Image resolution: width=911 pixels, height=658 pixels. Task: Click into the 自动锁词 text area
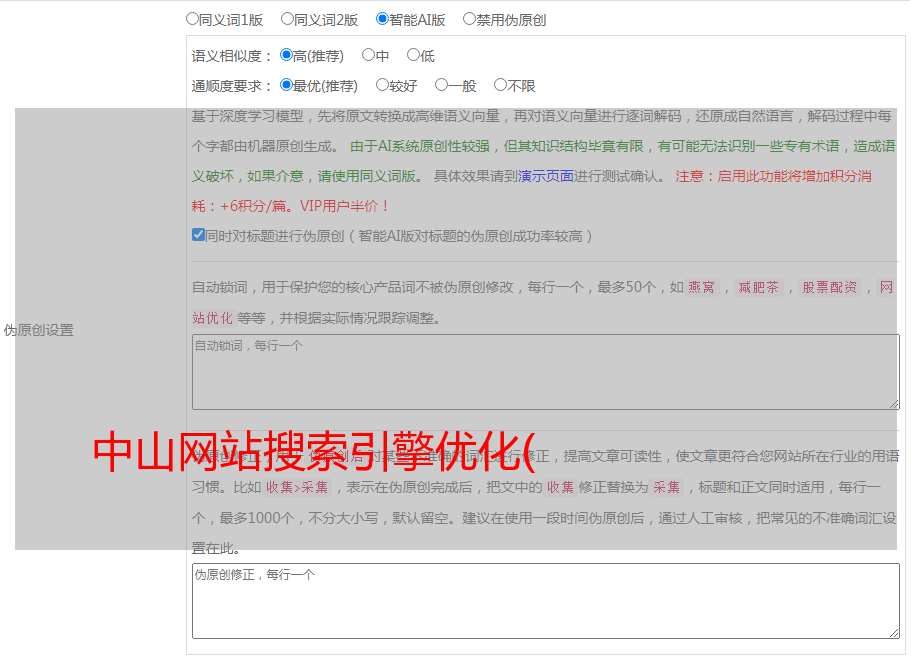point(545,372)
